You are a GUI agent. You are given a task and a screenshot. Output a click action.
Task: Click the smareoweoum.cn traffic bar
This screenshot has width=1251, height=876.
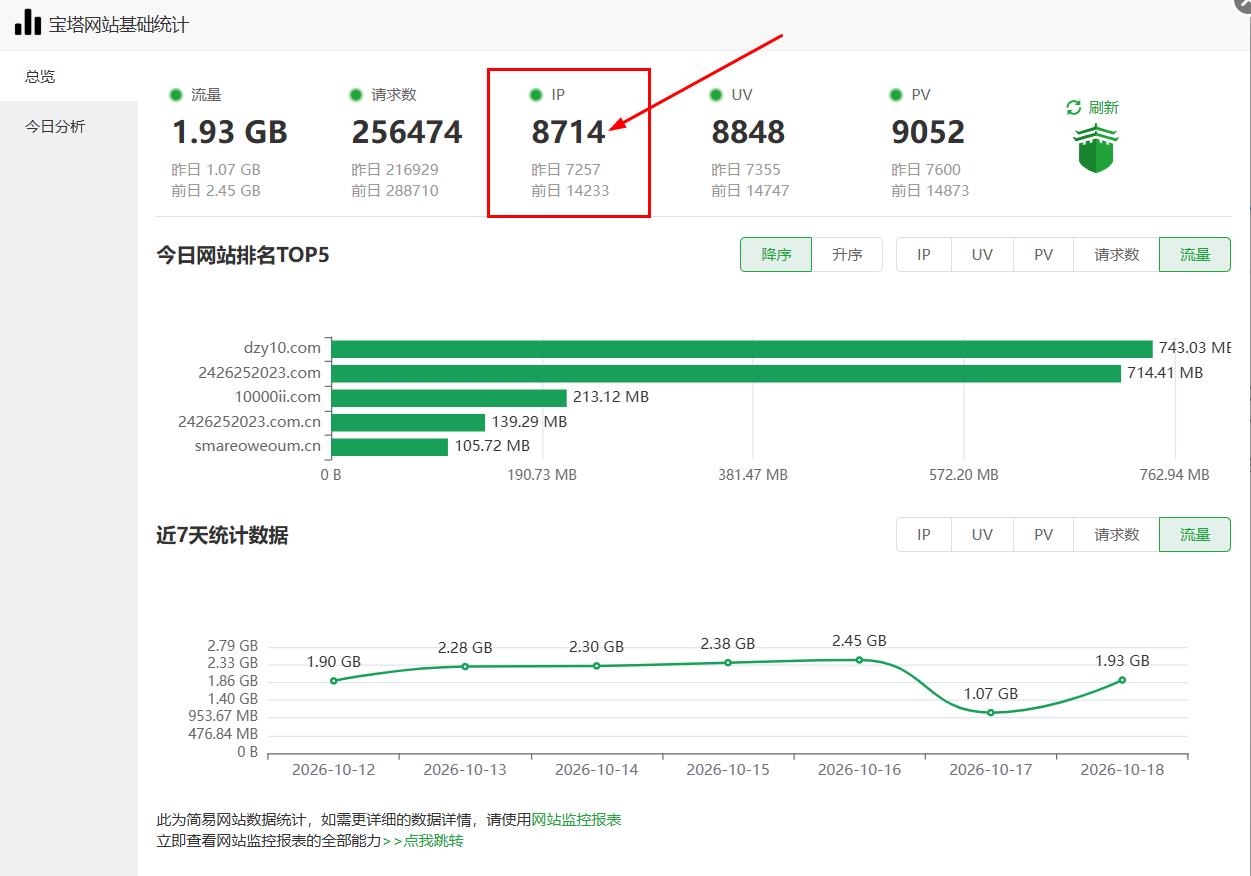coord(390,446)
